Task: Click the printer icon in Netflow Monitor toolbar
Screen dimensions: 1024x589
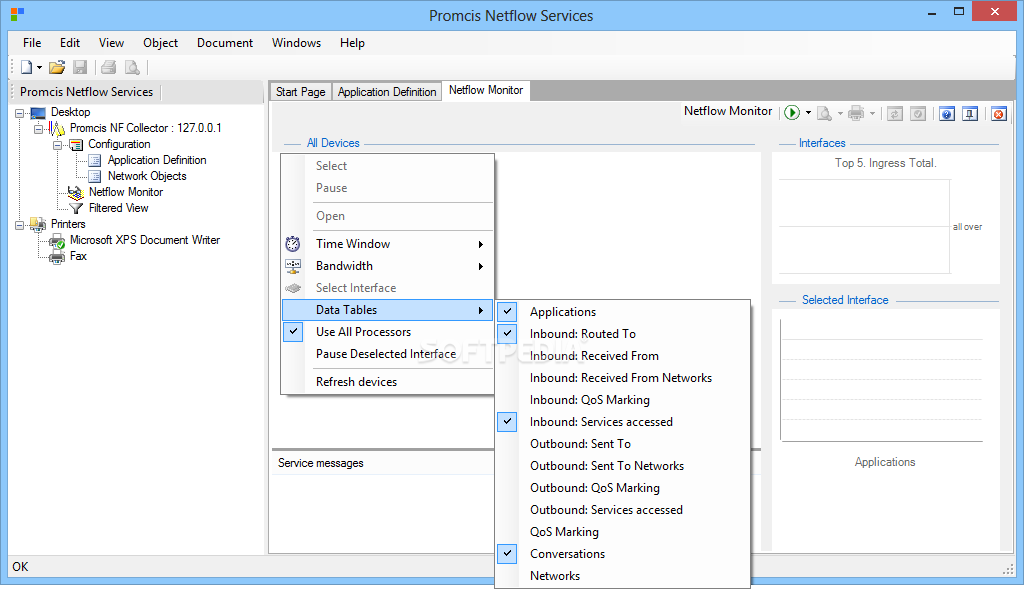Action: [x=856, y=114]
